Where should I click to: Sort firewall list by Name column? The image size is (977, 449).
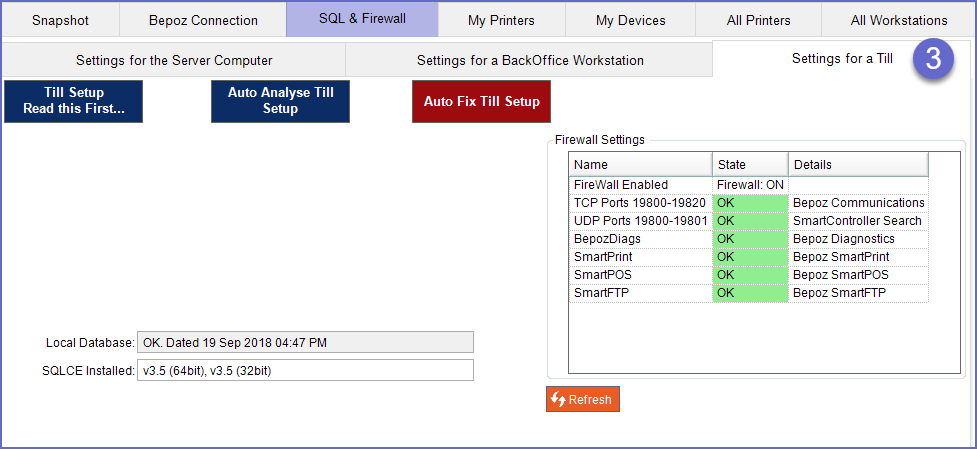tap(640, 164)
